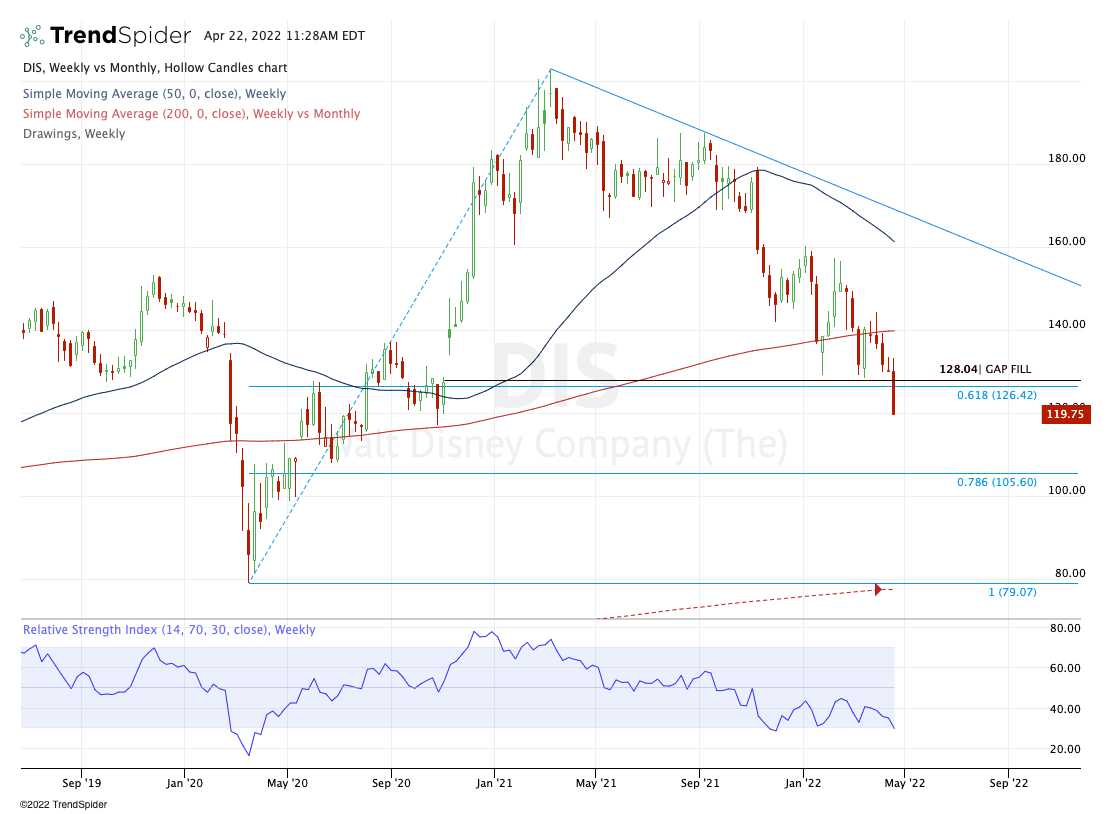
Task: Click the 100.00 price axis label
Action: tap(1066, 490)
